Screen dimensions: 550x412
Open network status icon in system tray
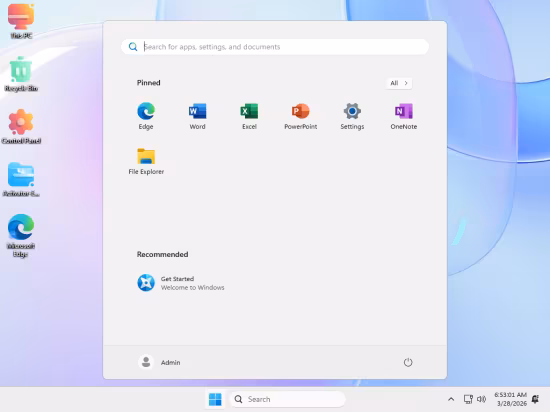(468, 399)
